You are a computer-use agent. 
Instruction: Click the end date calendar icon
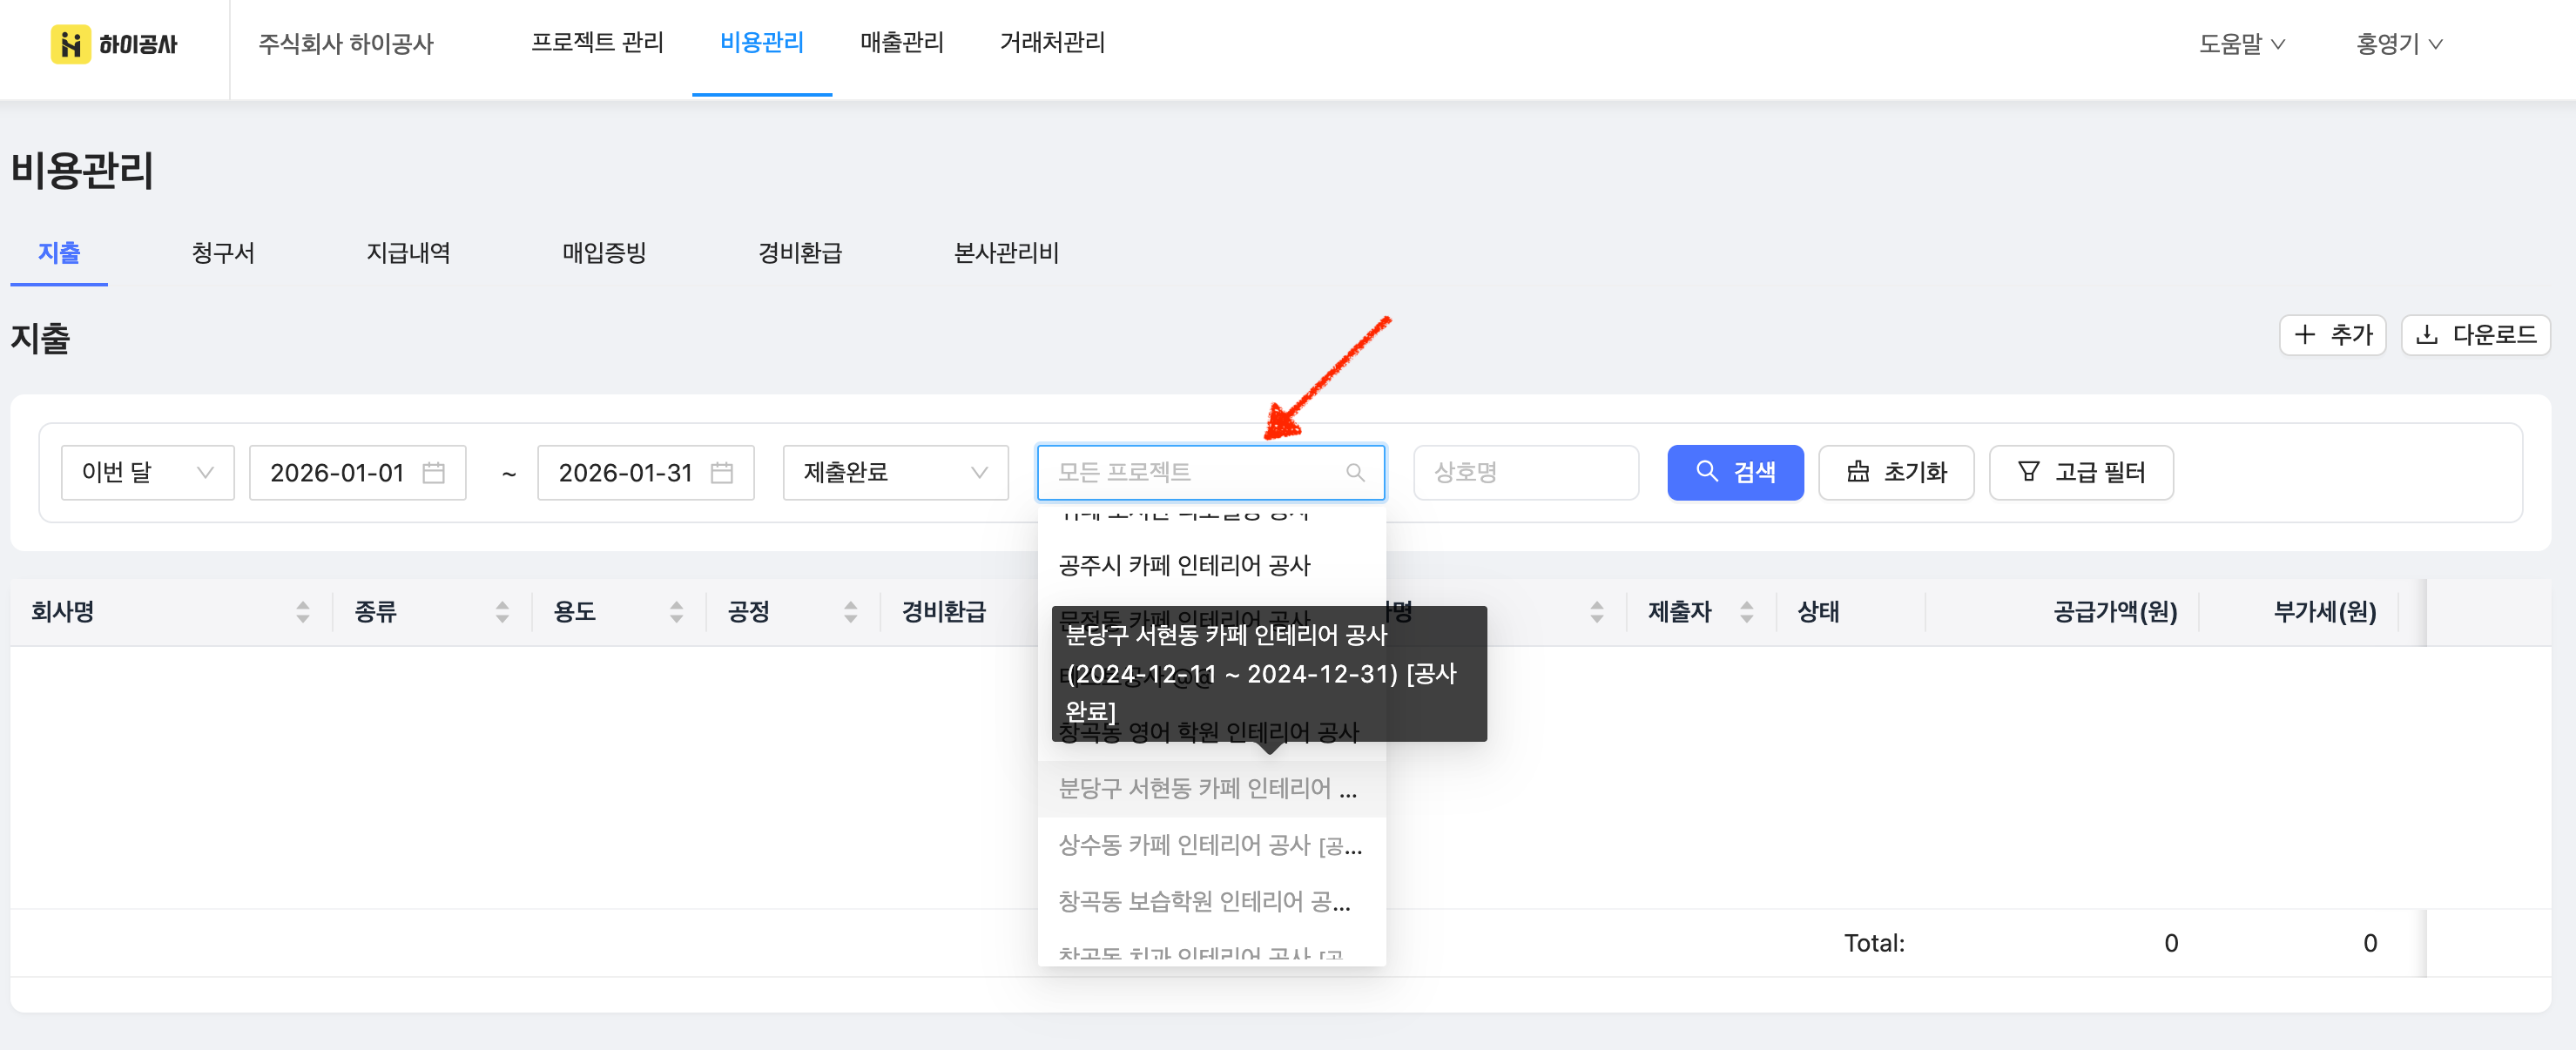[721, 472]
